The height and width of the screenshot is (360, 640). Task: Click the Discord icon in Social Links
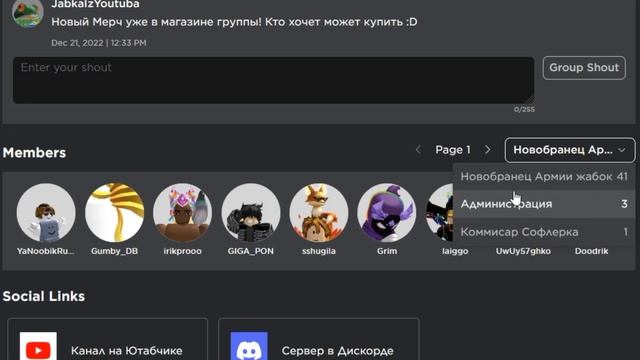pos(249,347)
